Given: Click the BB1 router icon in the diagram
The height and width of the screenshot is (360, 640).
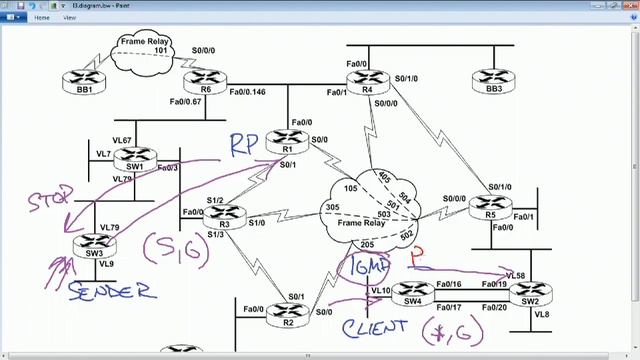Looking at the screenshot, I should point(84,81).
